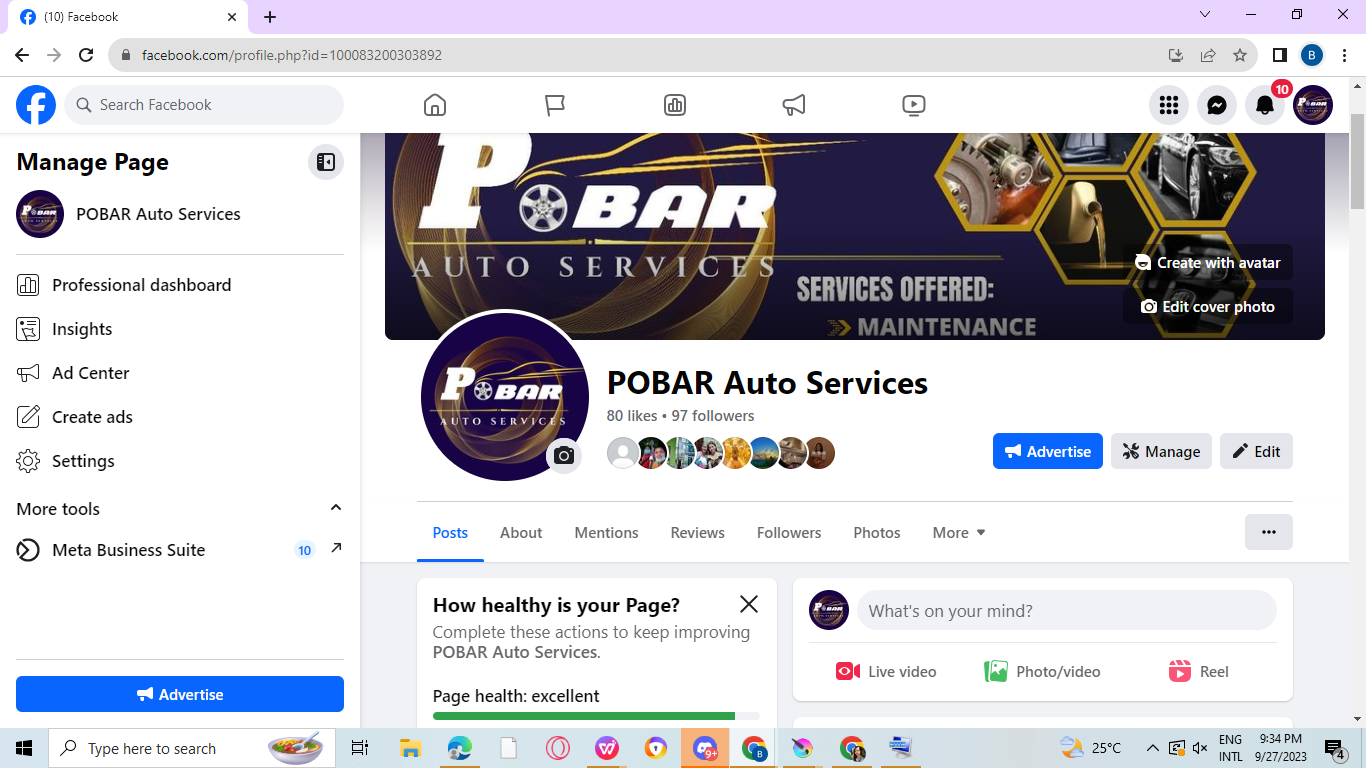The image size is (1366, 768).
Task: Open the Chrome menu three dots
Action: tap(1345, 55)
